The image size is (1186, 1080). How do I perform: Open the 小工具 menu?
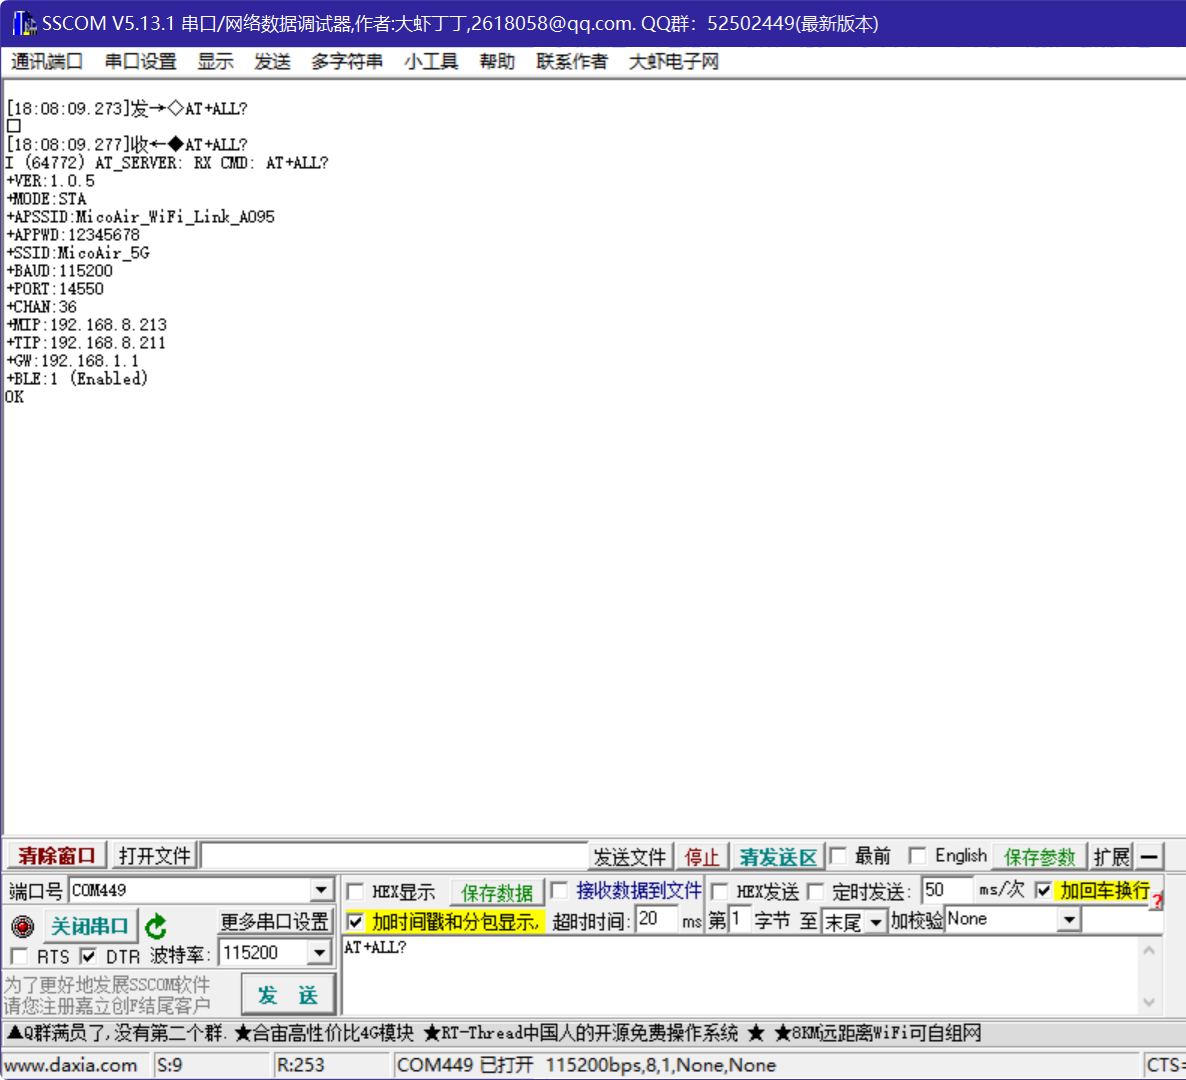[x=431, y=61]
